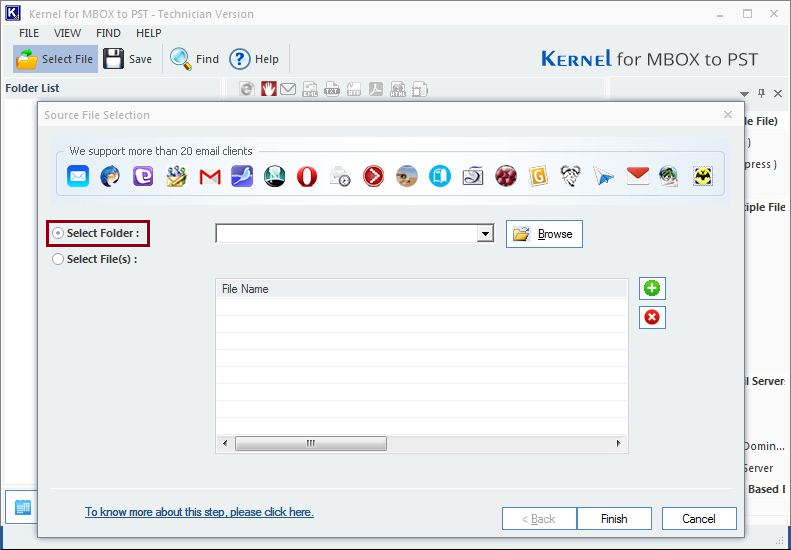791x550 pixels.
Task: Click the orange G client icon
Action: coord(538,177)
